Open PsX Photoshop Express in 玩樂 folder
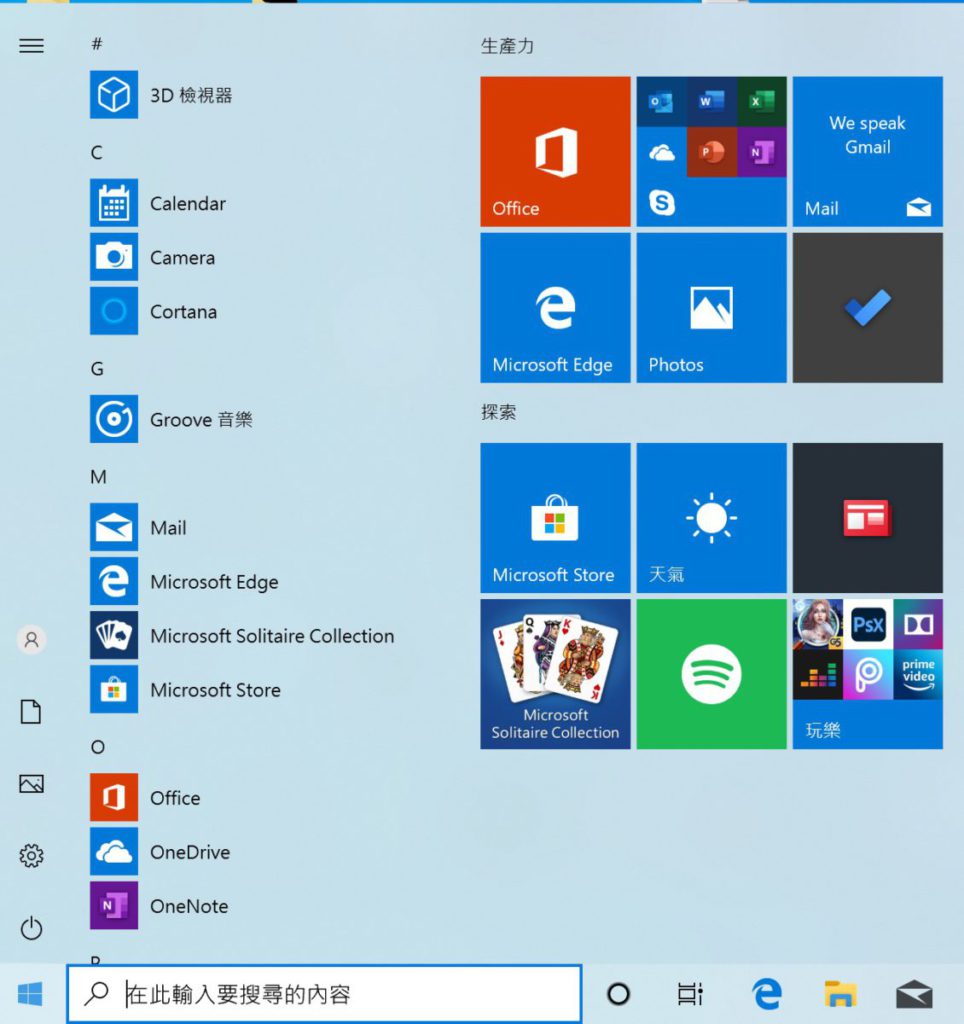 [868, 625]
